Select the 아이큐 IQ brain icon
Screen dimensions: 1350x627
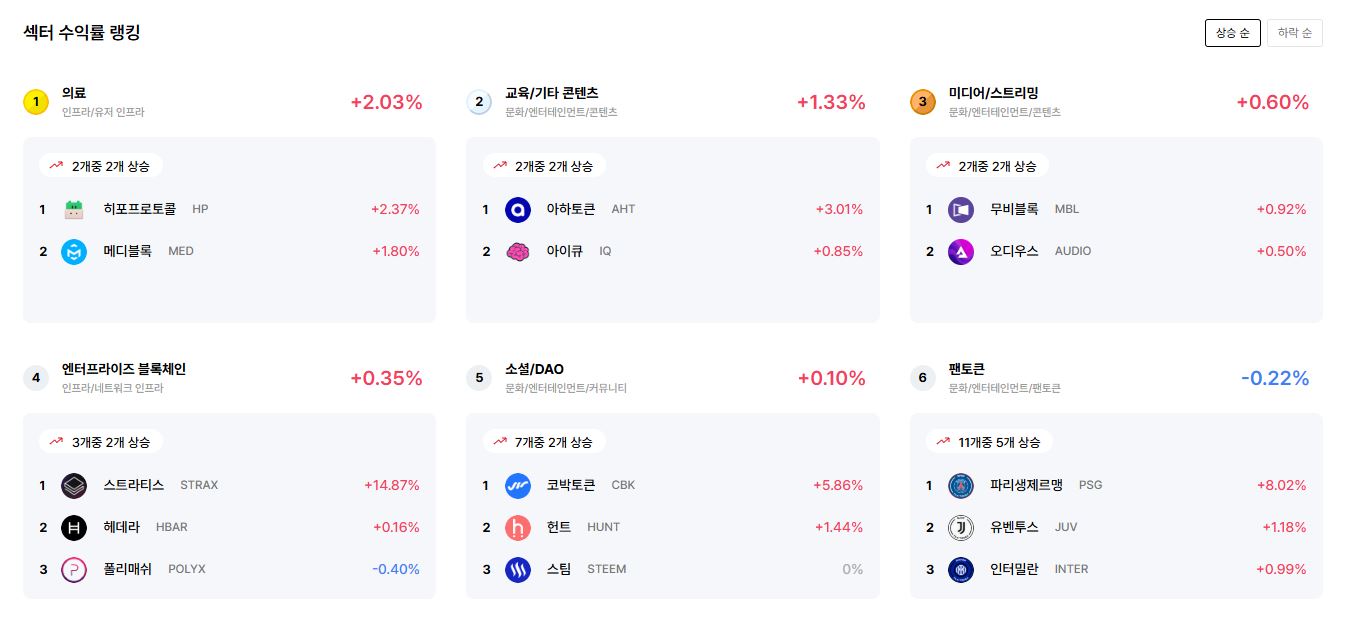point(518,251)
